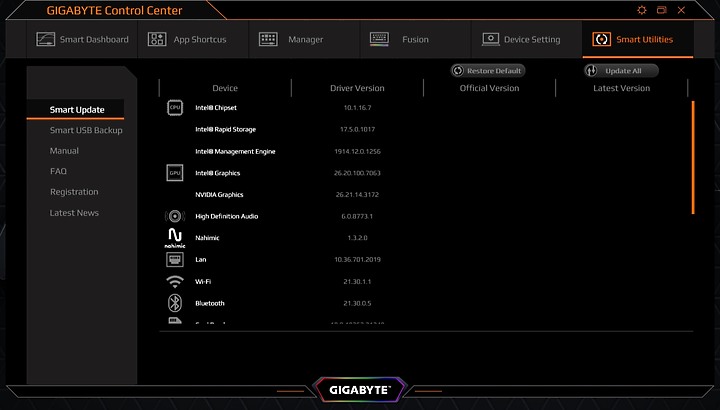Image resolution: width=720 pixels, height=410 pixels.
Task: Click the CPU icon beside Intel Chipset
Action: point(175,107)
